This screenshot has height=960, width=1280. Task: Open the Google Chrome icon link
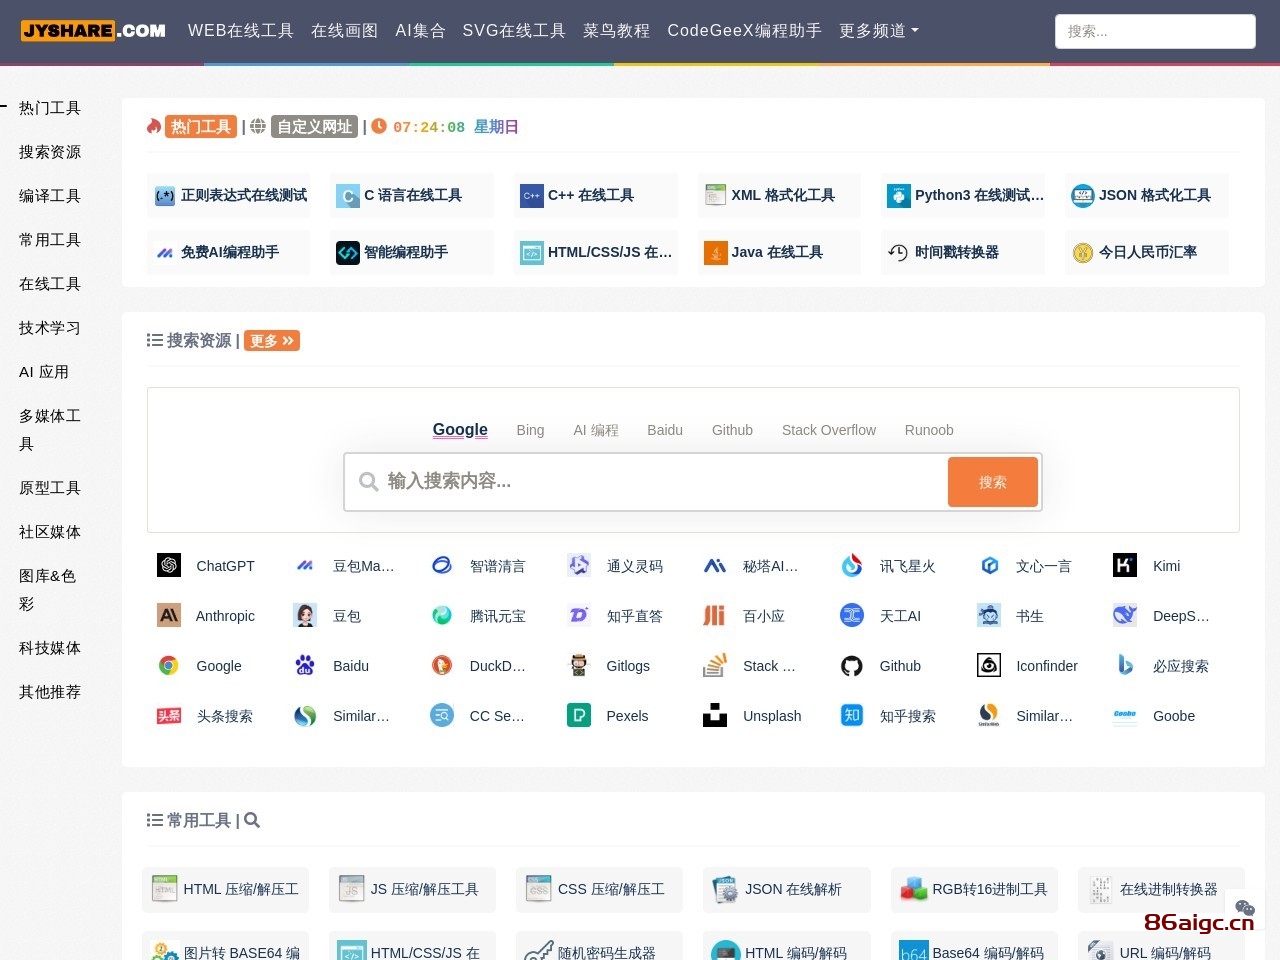click(x=169, y=666)
